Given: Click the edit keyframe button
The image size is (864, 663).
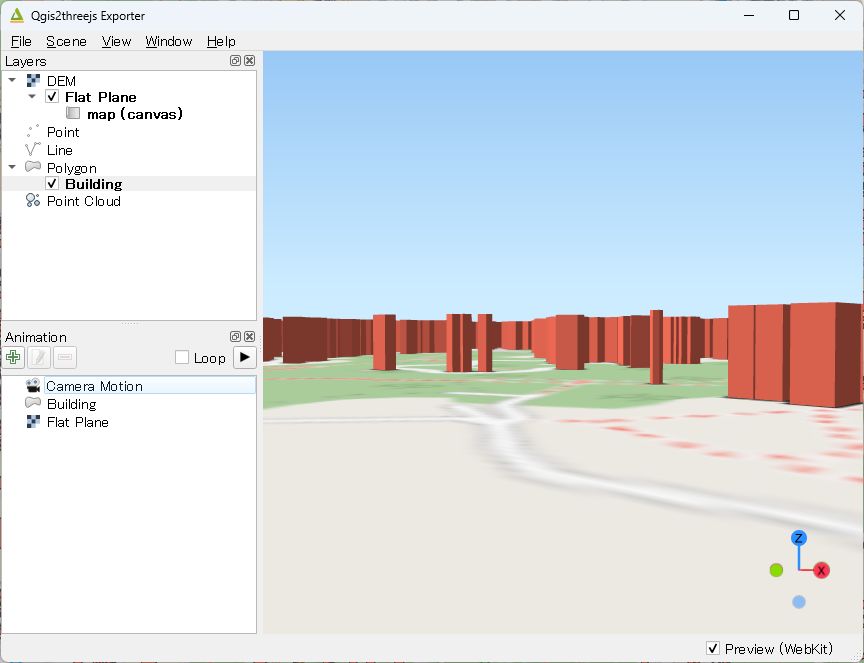Looking at the screenshot, I should [x=39, y=357].
